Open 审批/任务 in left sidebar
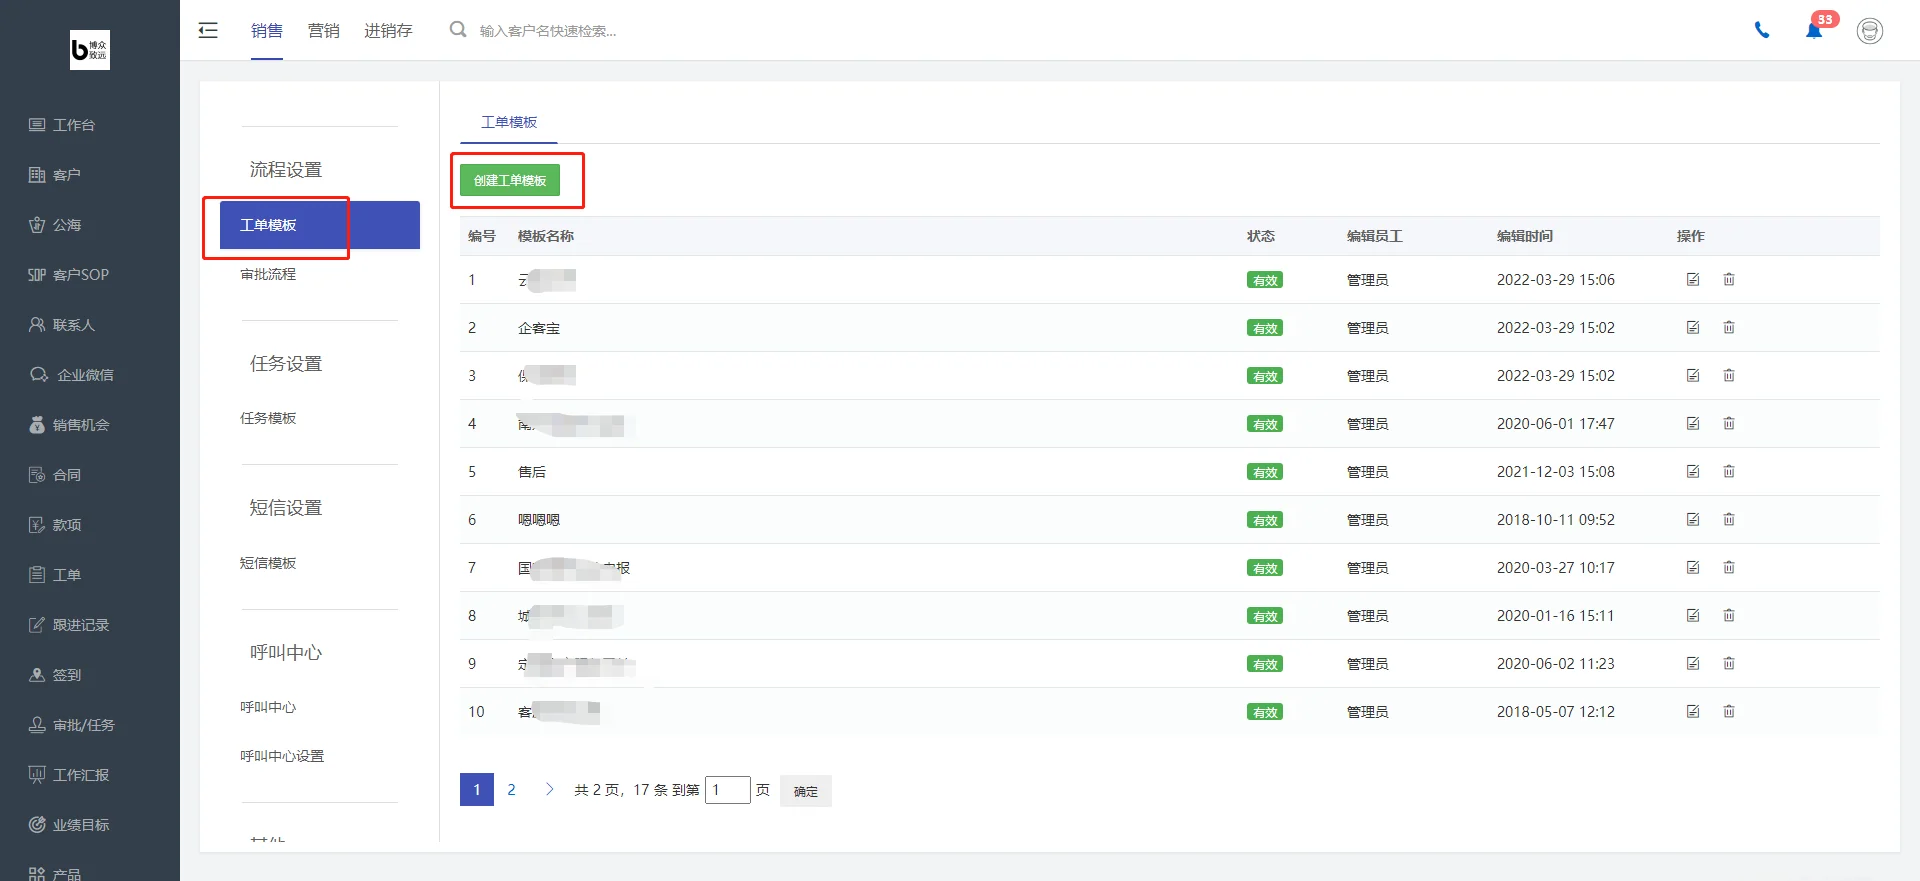This screenshot has width=1920, height=881. [71, 725]
